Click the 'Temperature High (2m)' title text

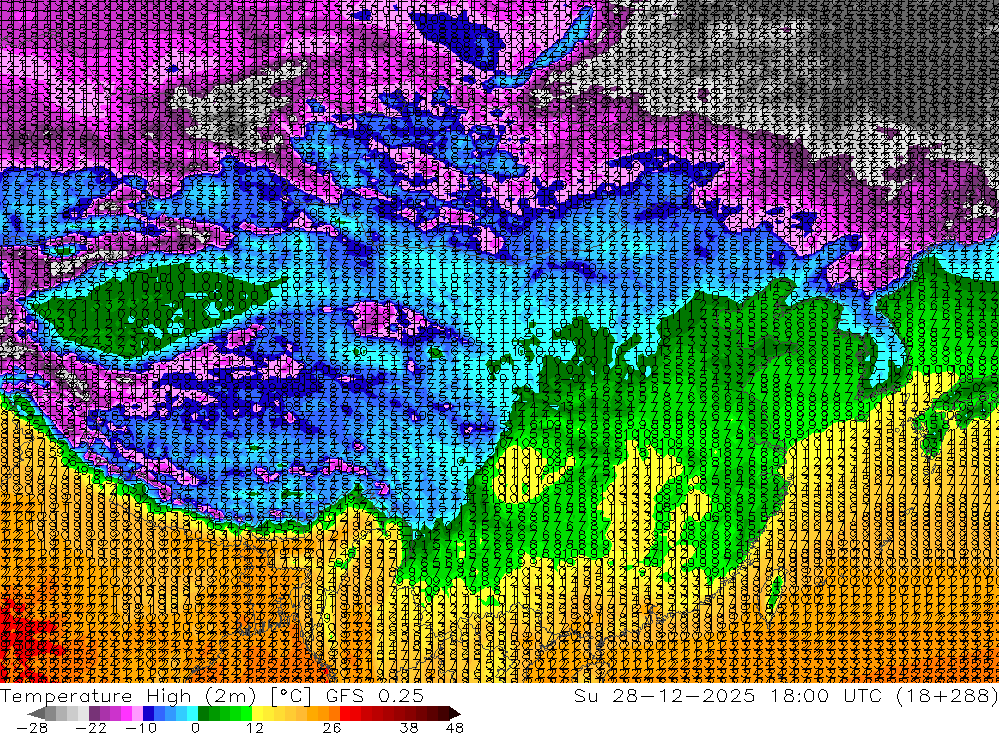pyautogui.click(x=128, y=696)
